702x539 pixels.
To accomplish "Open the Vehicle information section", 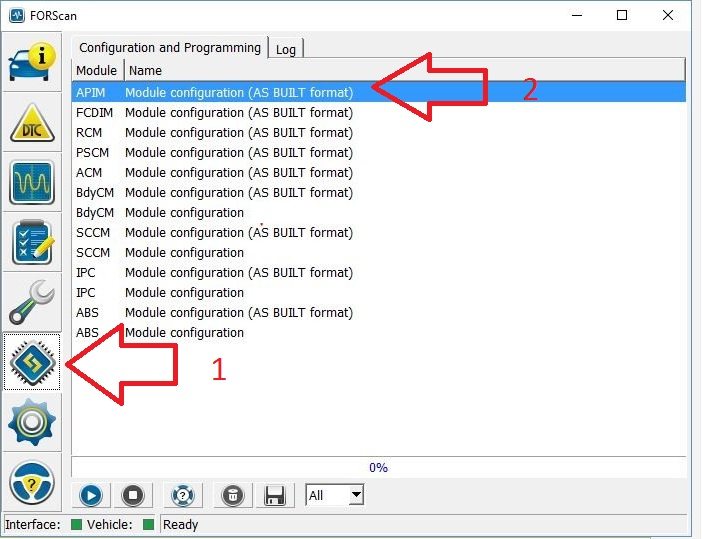I will click(32, 61).
